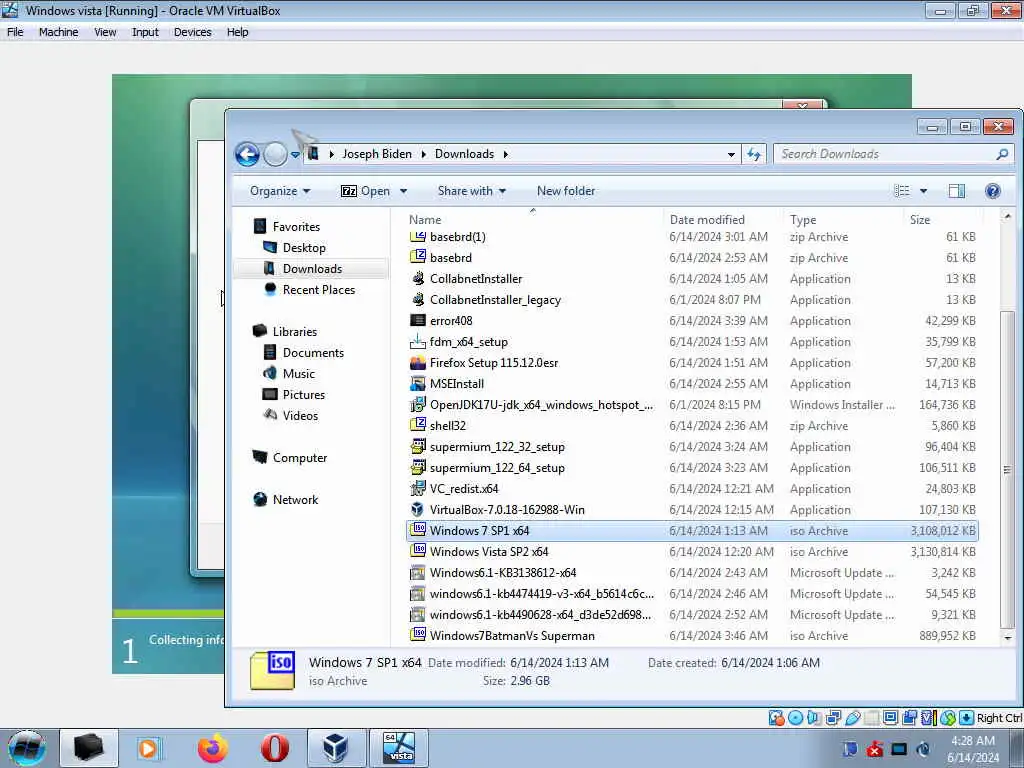Select the VC_redist.x64 application icon
Image resolution: width=1024 pixels, height=768 pixels.
coord(417,488)
